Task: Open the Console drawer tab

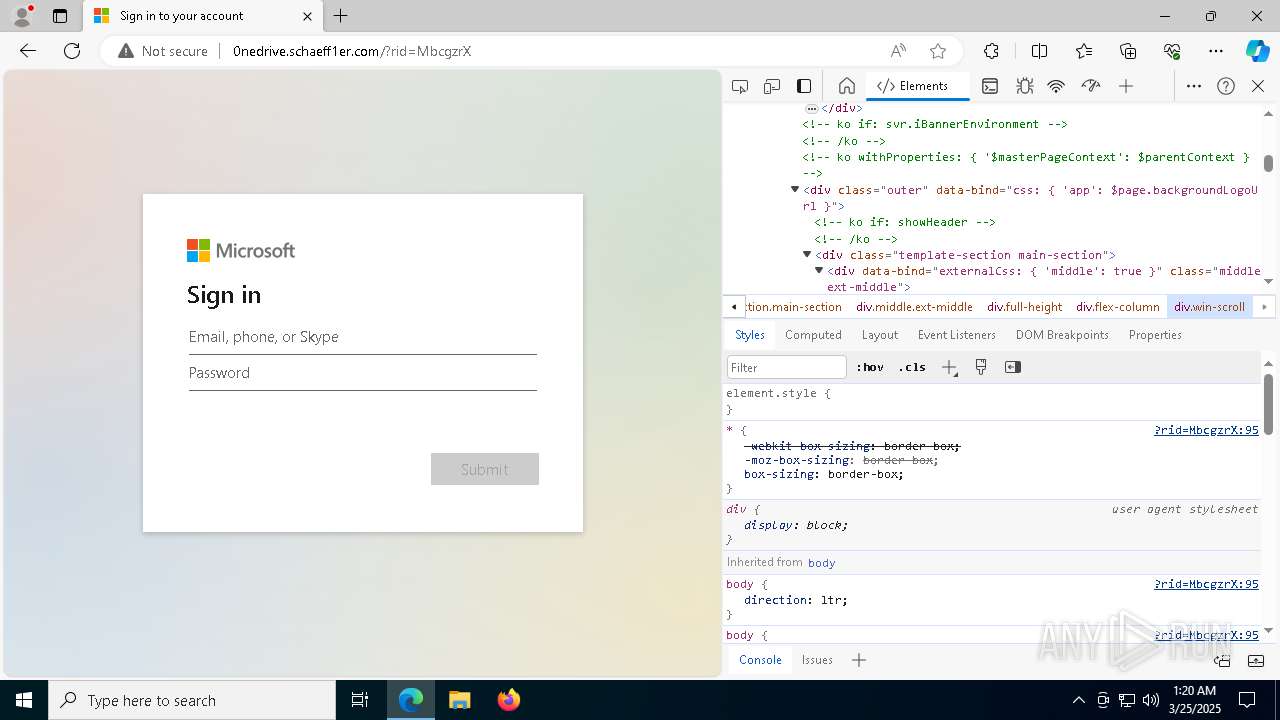Action: [x=760, y=660]
